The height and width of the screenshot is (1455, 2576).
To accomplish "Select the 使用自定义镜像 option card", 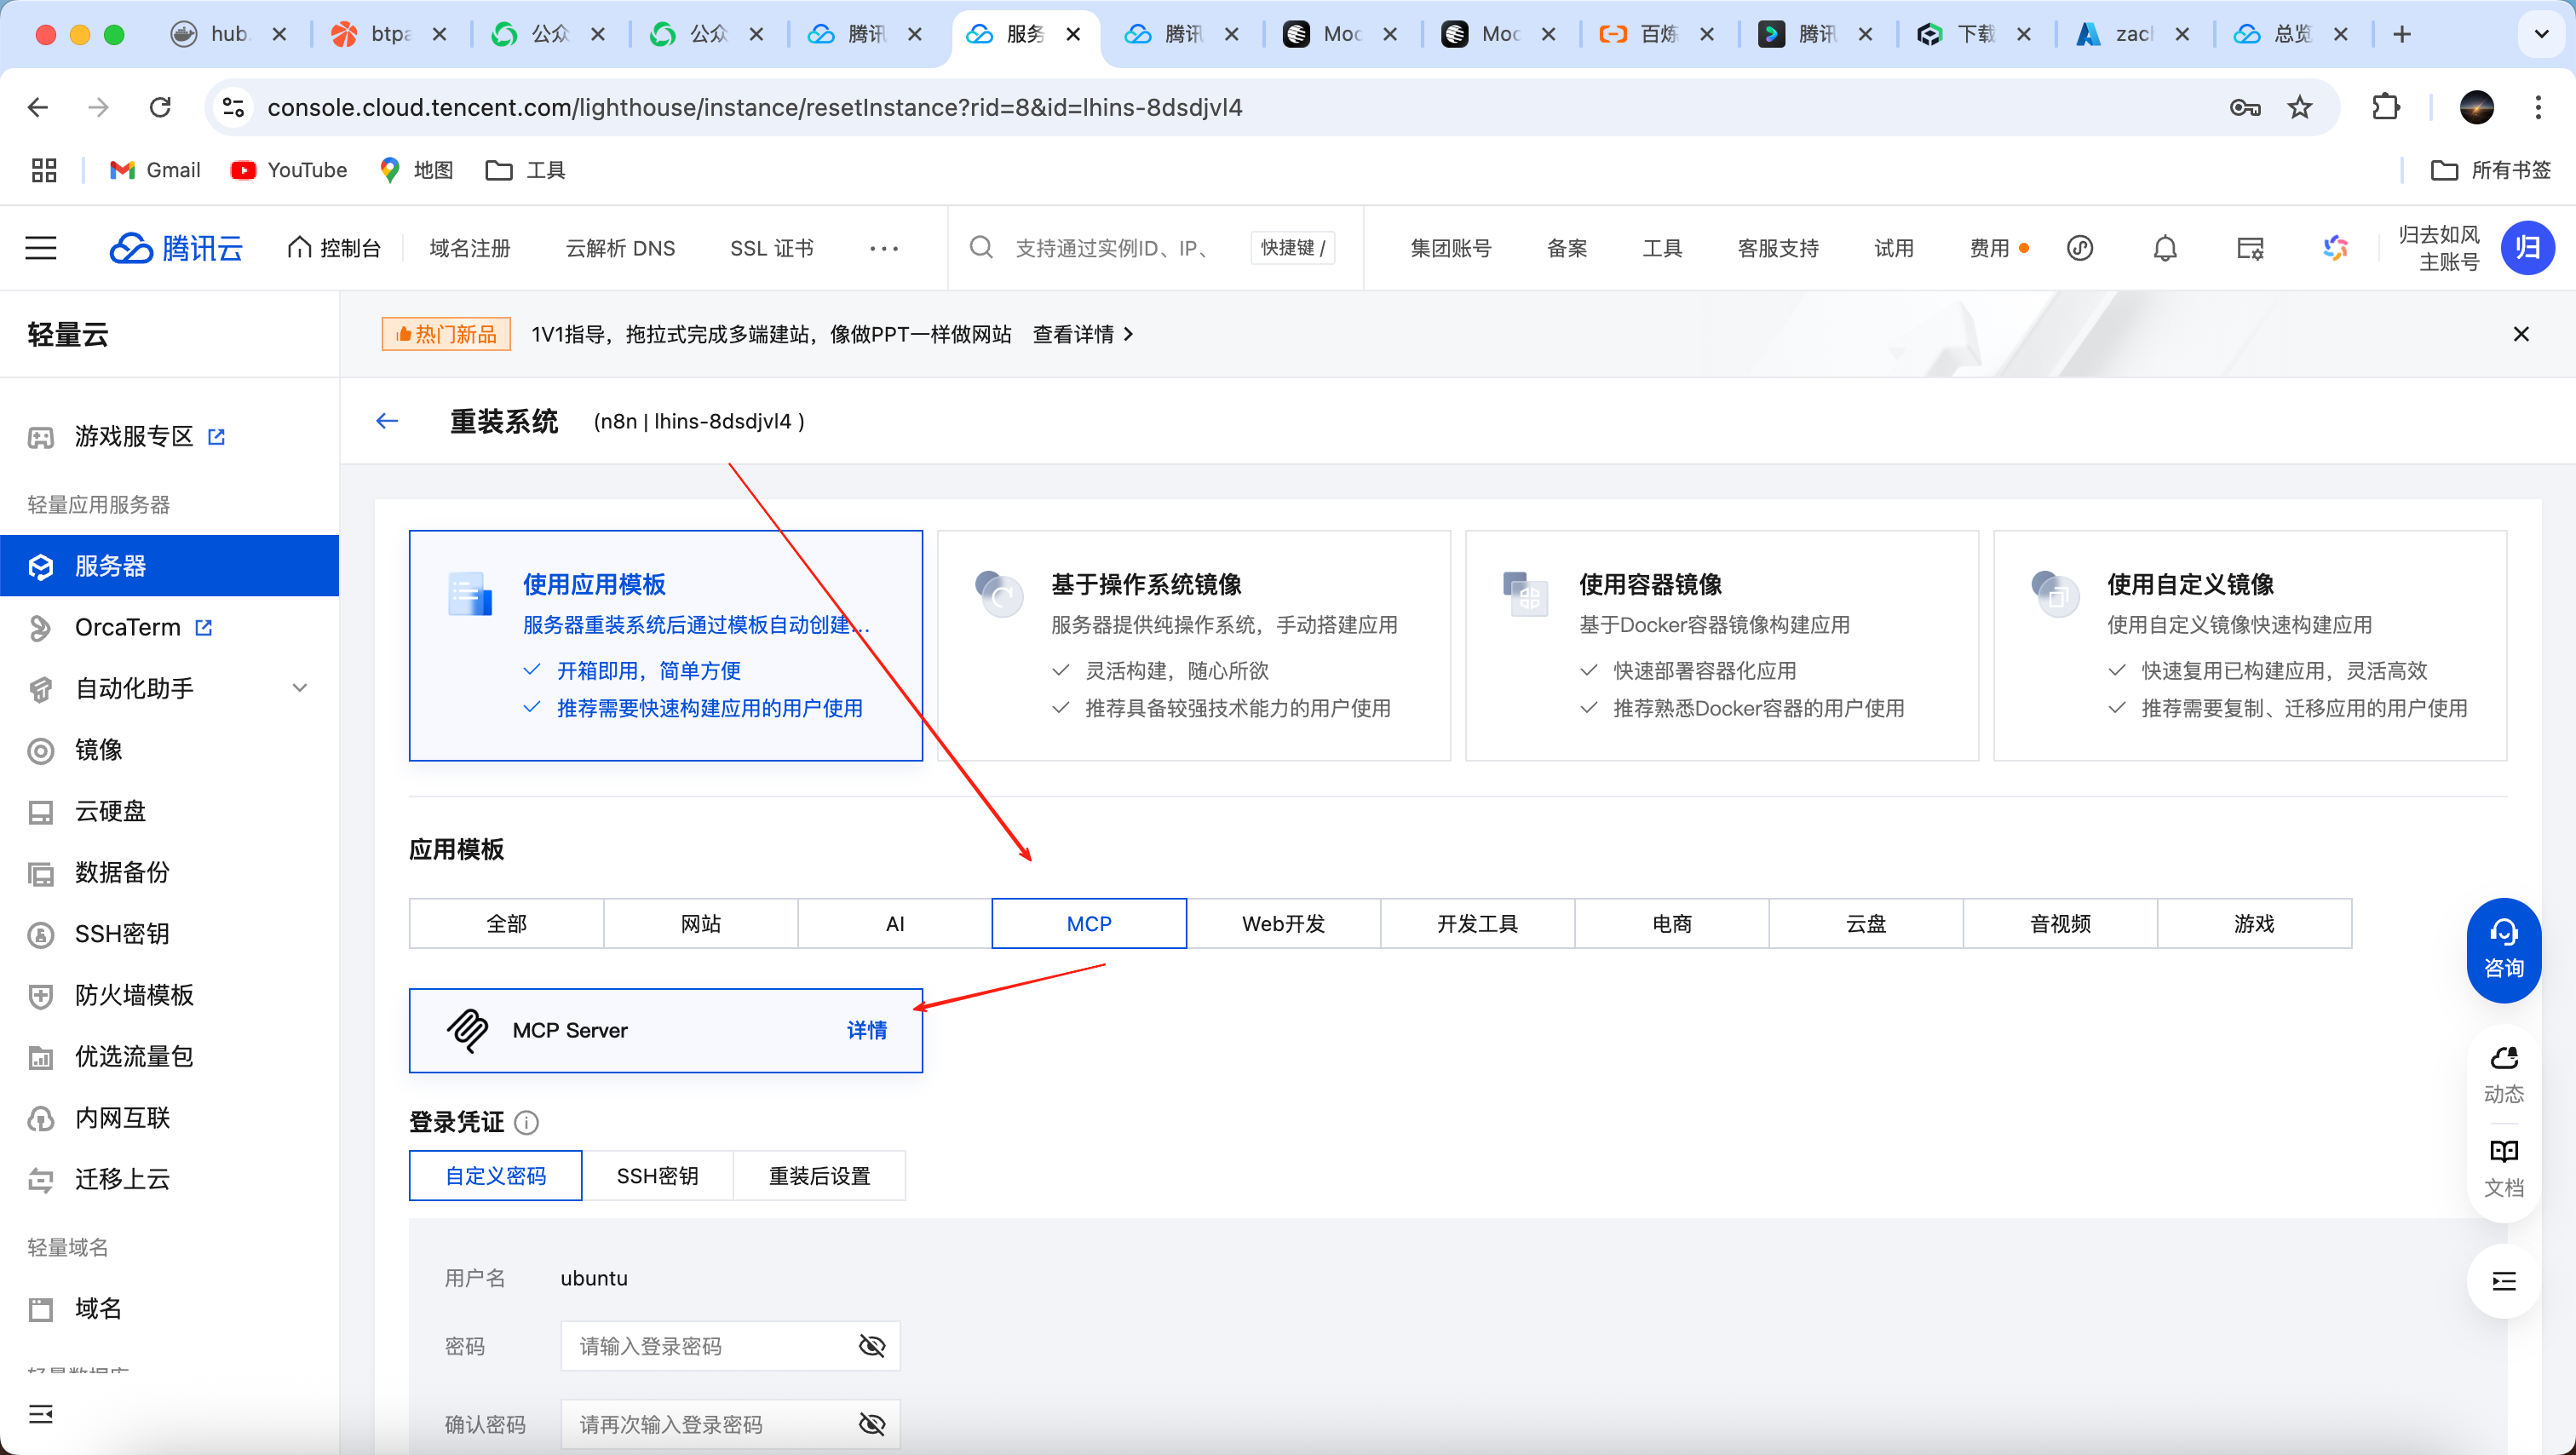I will [x=2250, y=645].
